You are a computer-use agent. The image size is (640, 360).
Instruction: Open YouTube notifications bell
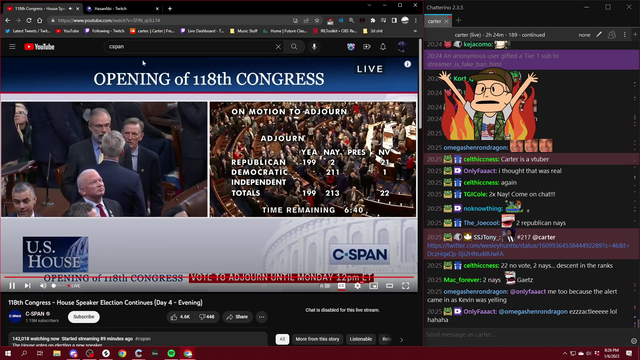tap(383, 47)
